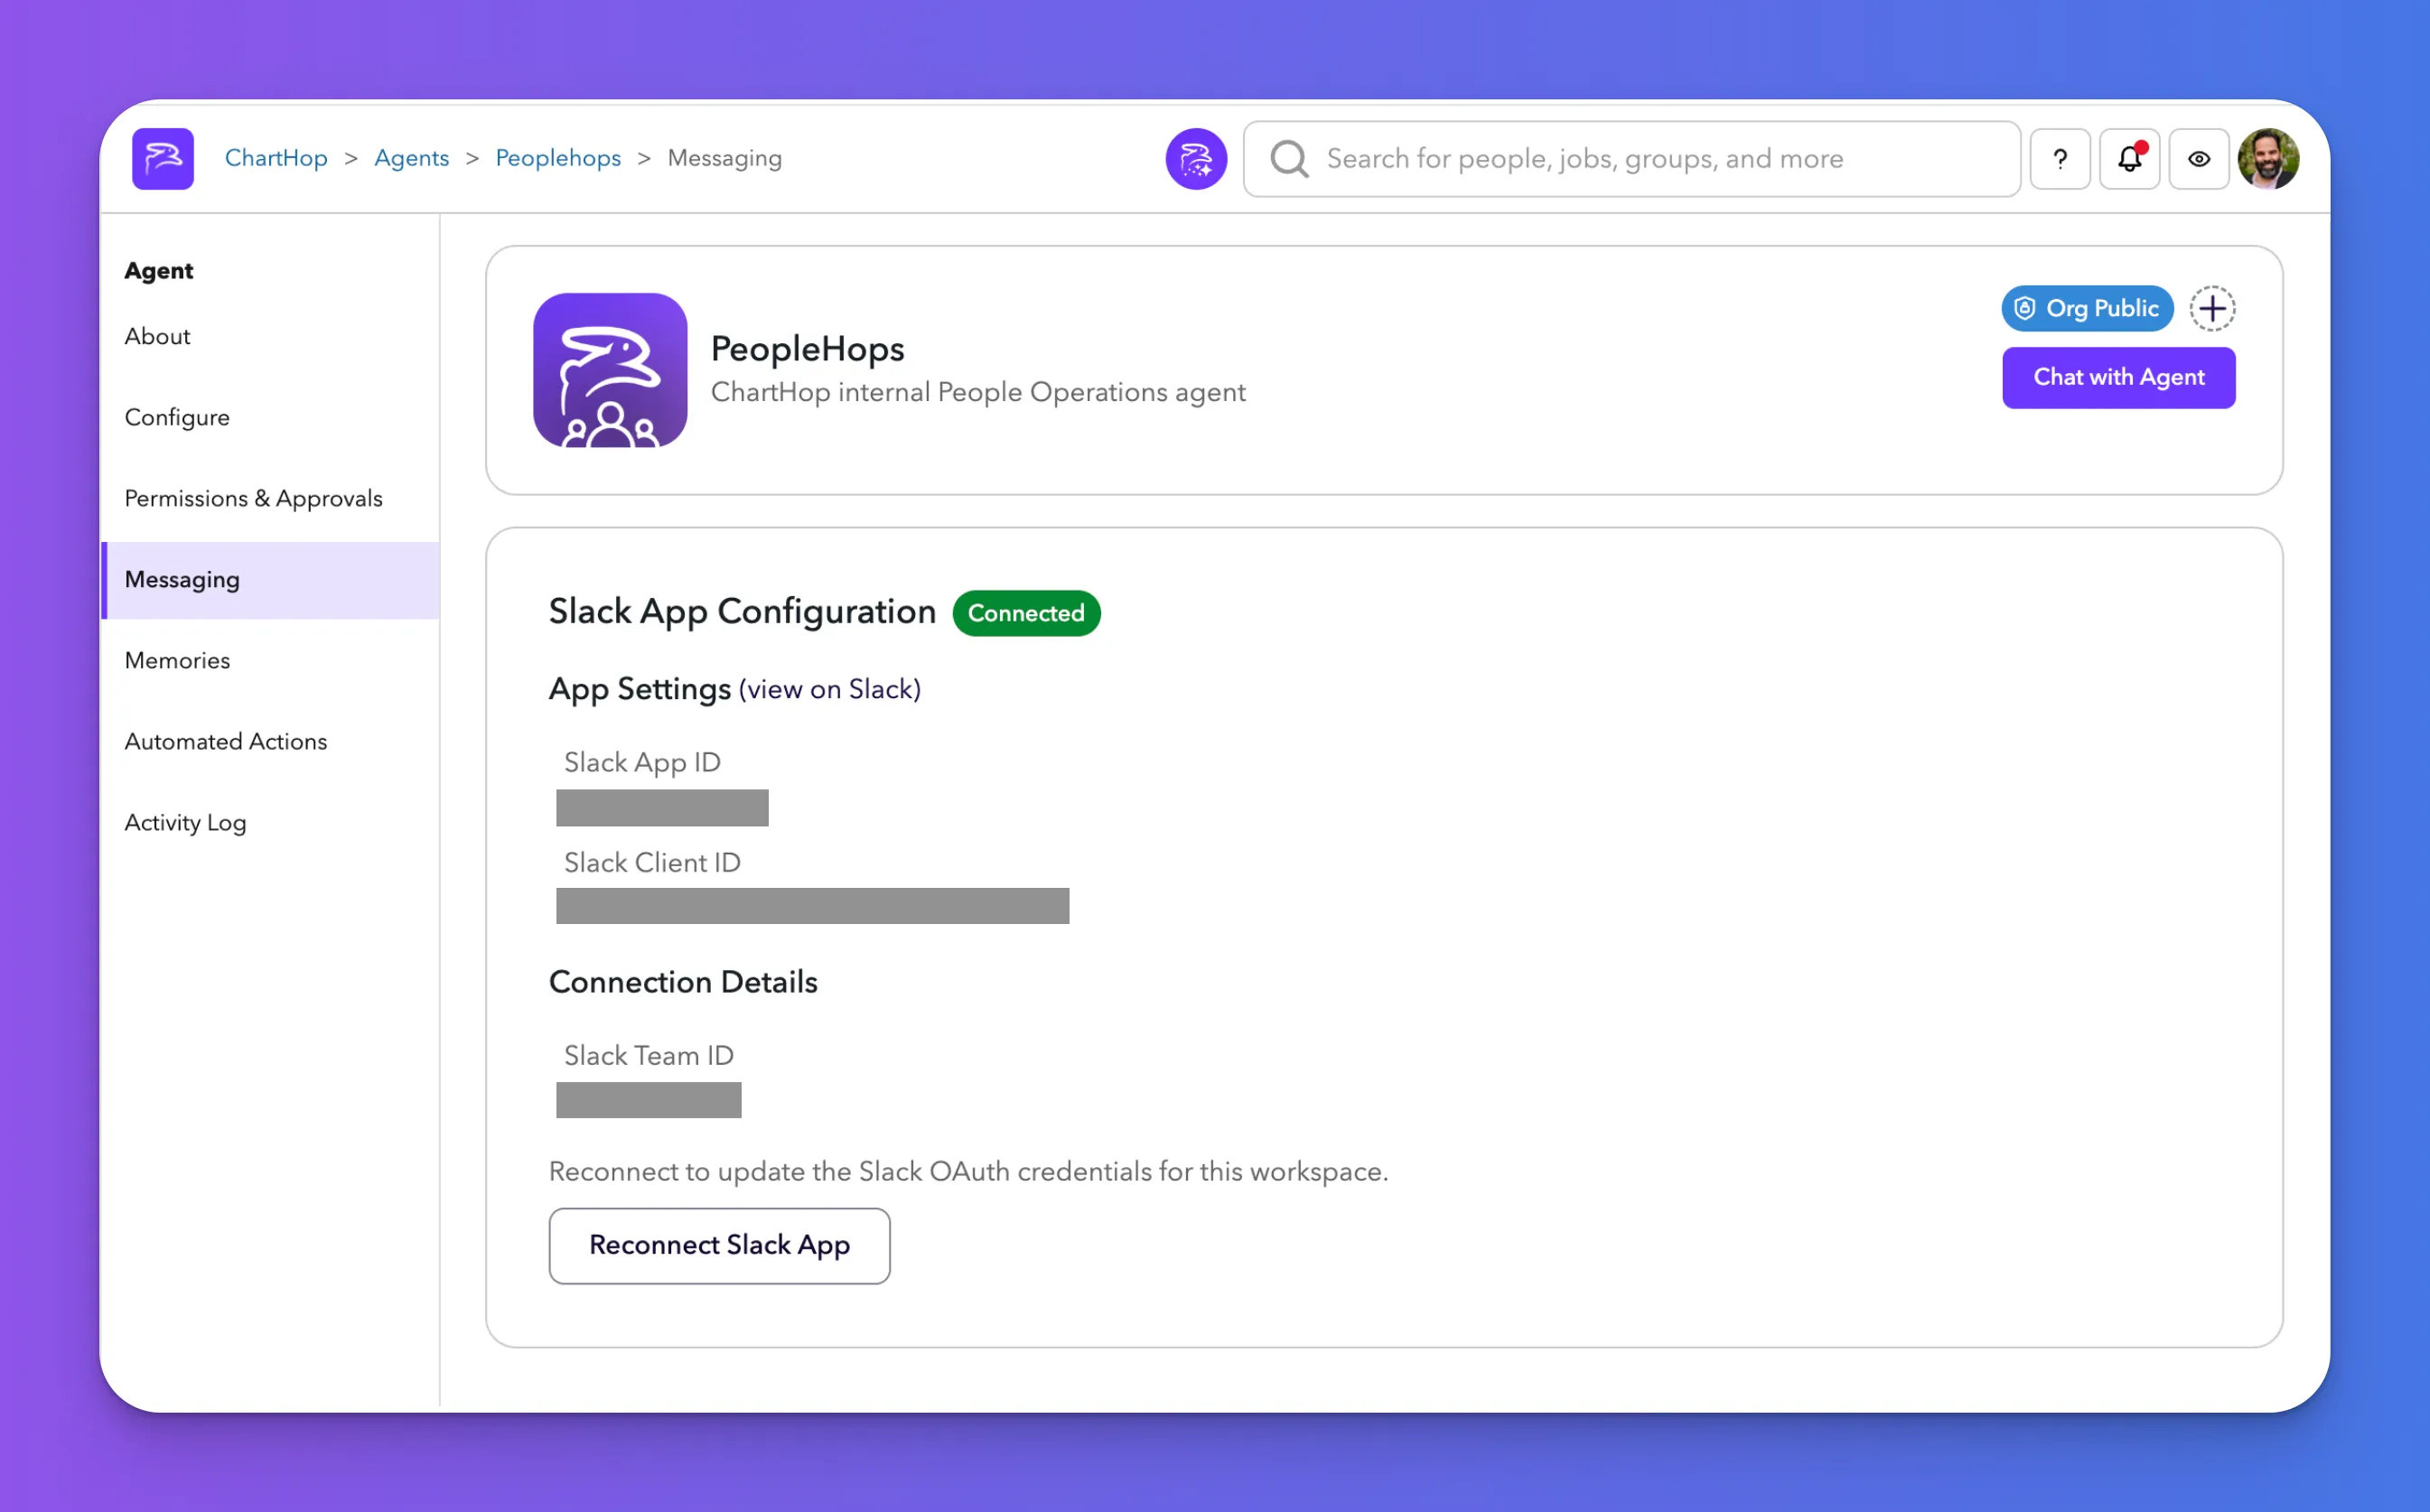
Task: Select Configure in the sidebar
Action: (270, 417)
